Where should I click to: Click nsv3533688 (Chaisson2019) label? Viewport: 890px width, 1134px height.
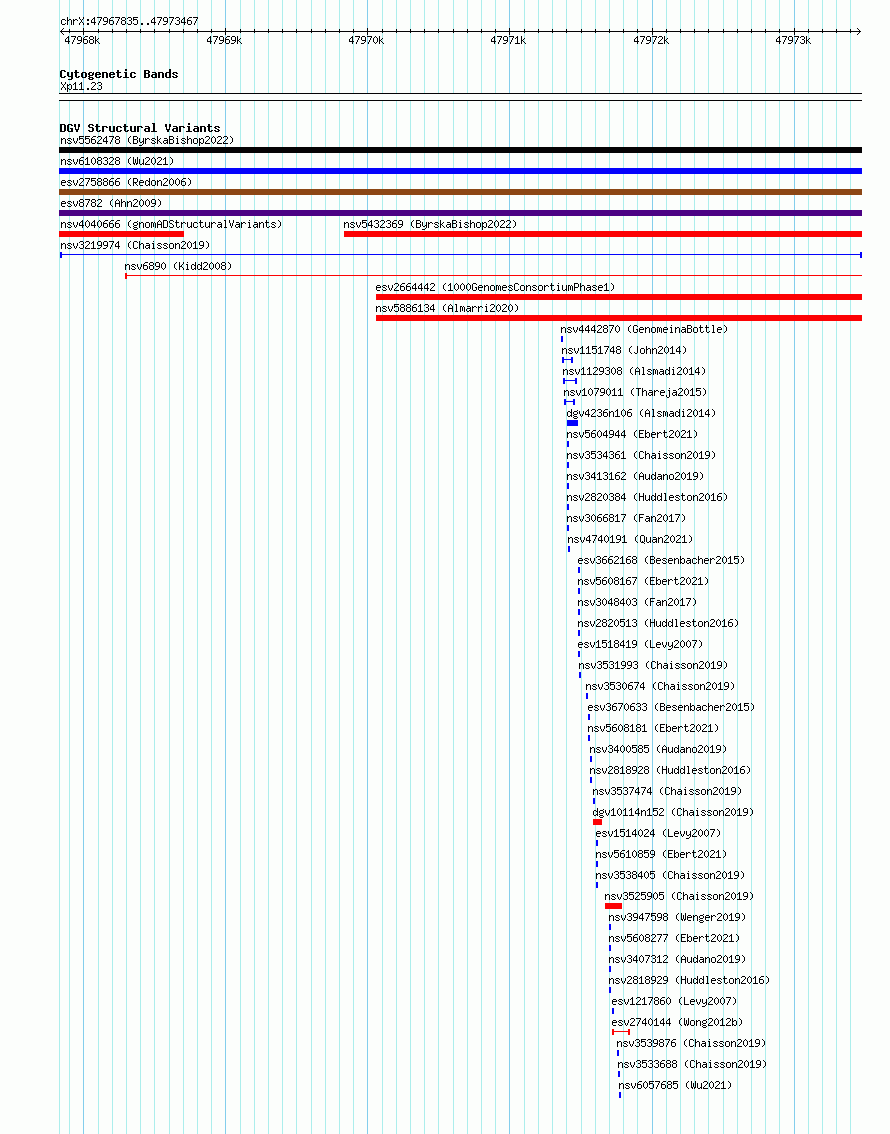pos(692,1063)
